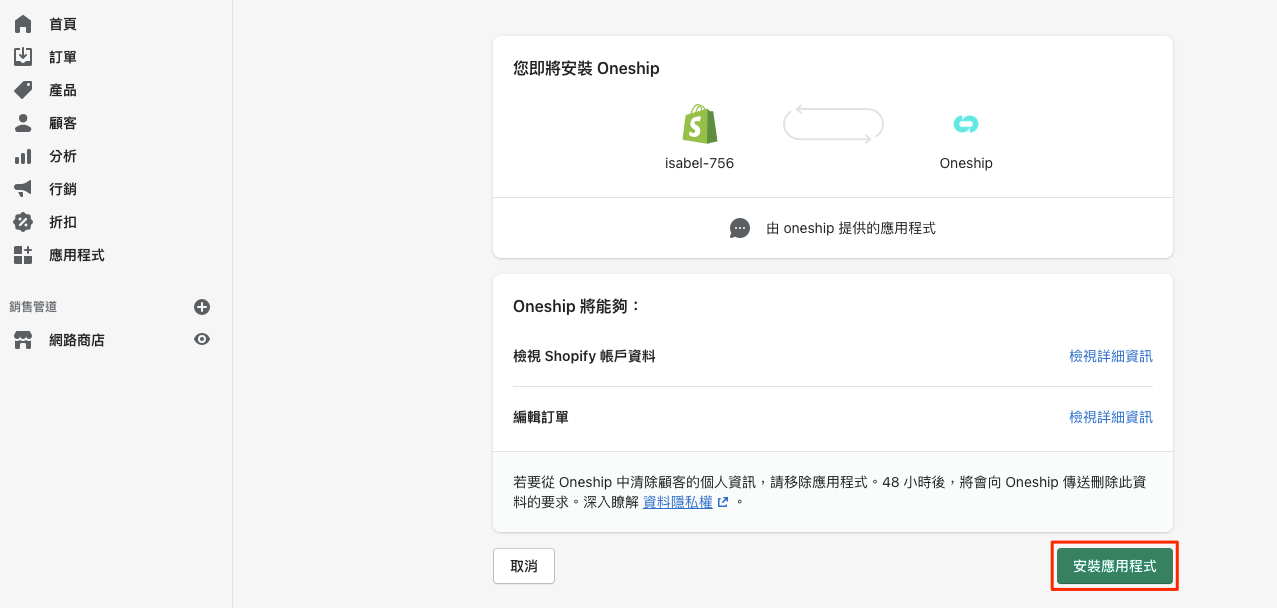The image size is (1277, 608).
Task: Click the external link icon after 資料隱私權
Action: [723, 502]
